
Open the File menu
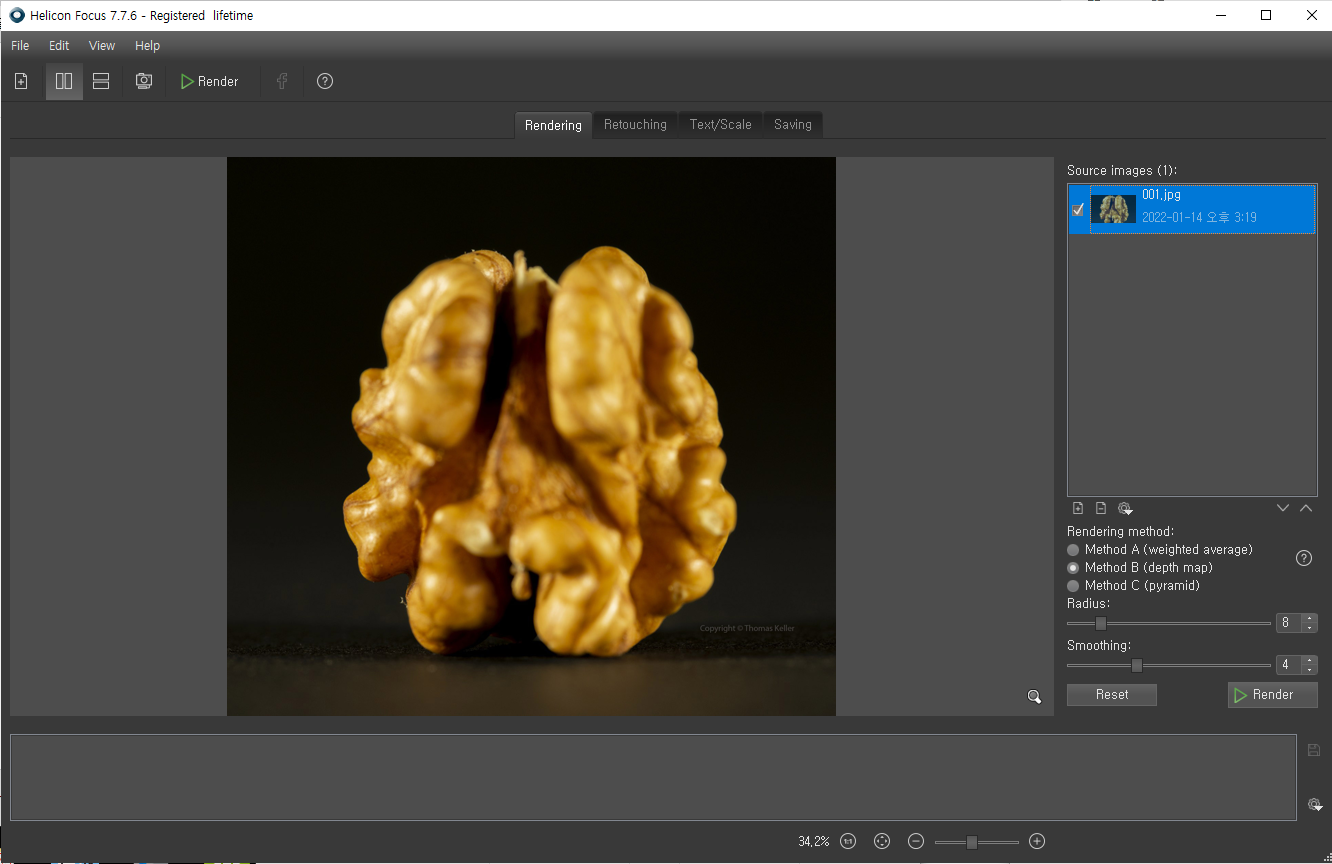coord(20,45)
